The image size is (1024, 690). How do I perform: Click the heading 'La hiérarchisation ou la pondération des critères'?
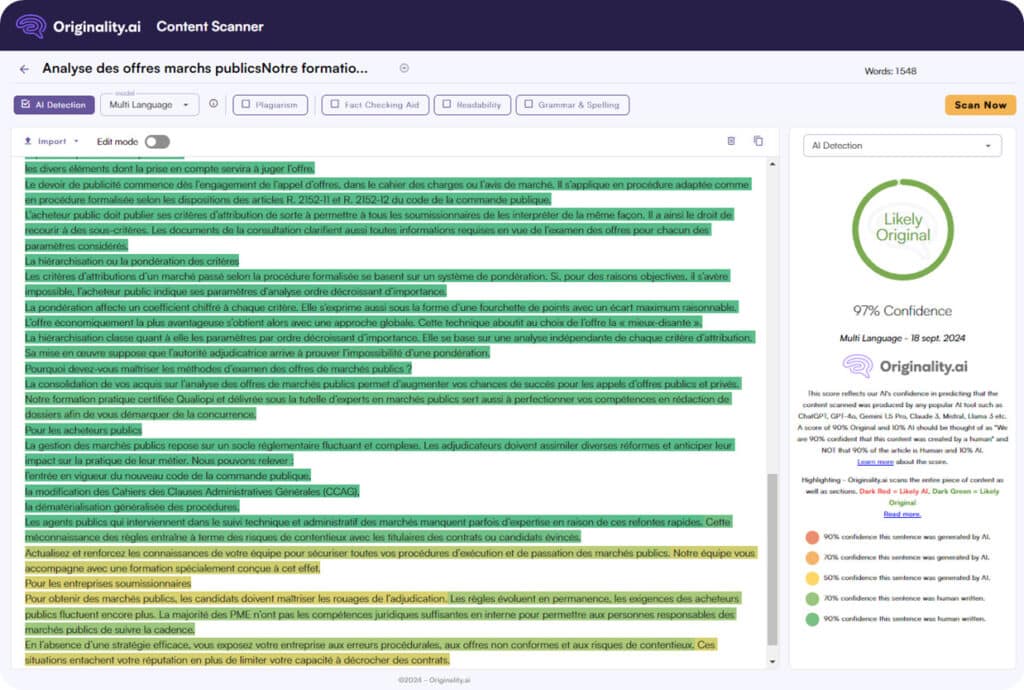(x=132, y=261)
